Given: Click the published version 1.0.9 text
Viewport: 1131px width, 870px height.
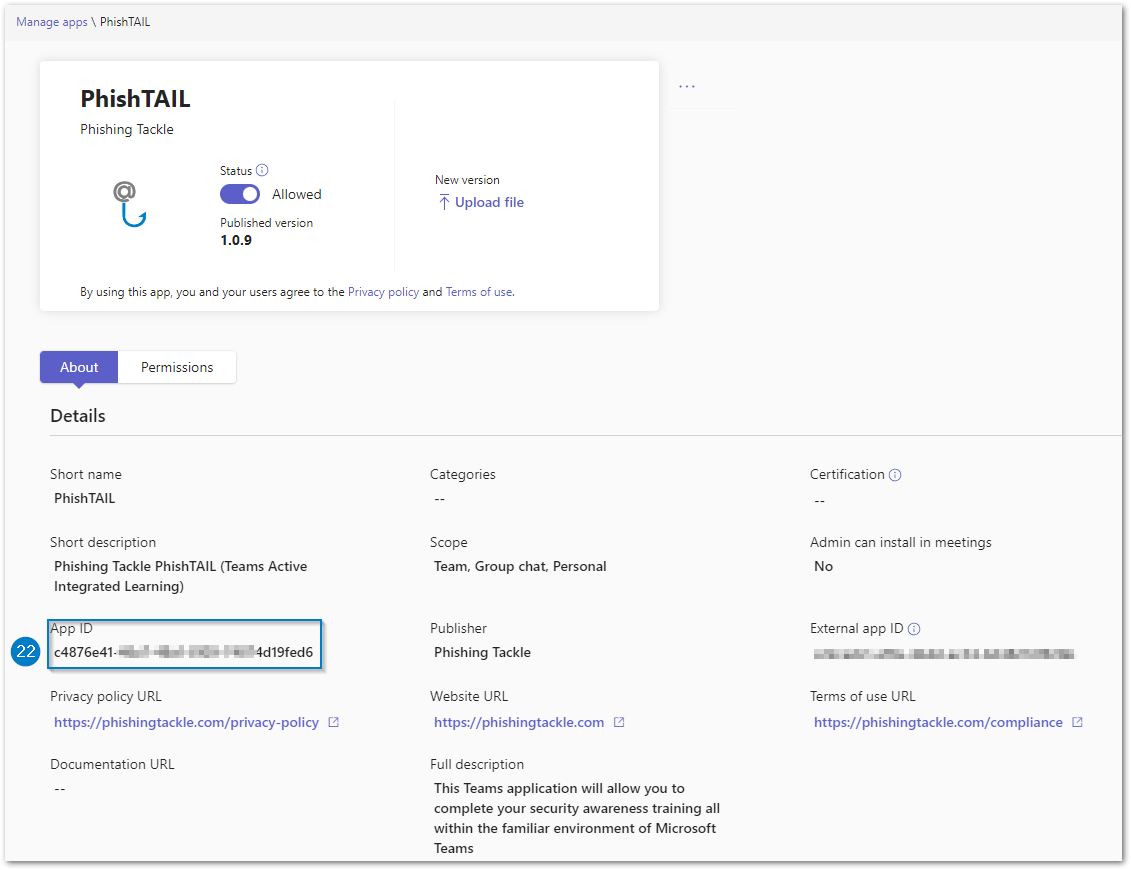Looking at the screenshot, I should (236, 240).
